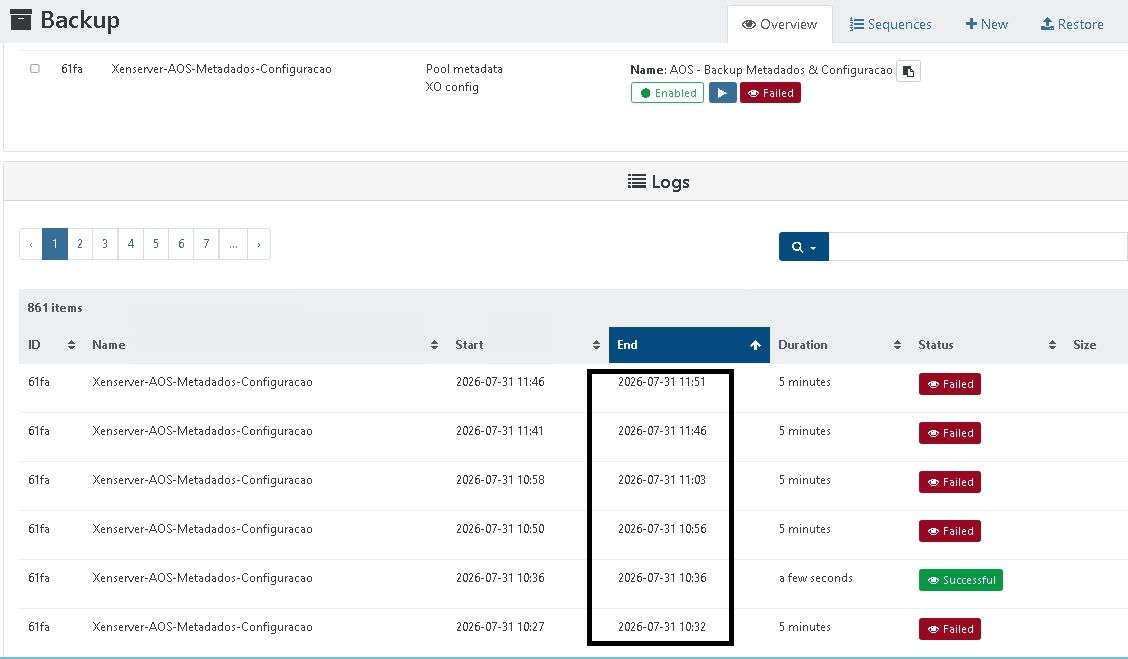Click the pagination ellipsis button
Screen dimensions: 1128x659
(x=233, y=244)
